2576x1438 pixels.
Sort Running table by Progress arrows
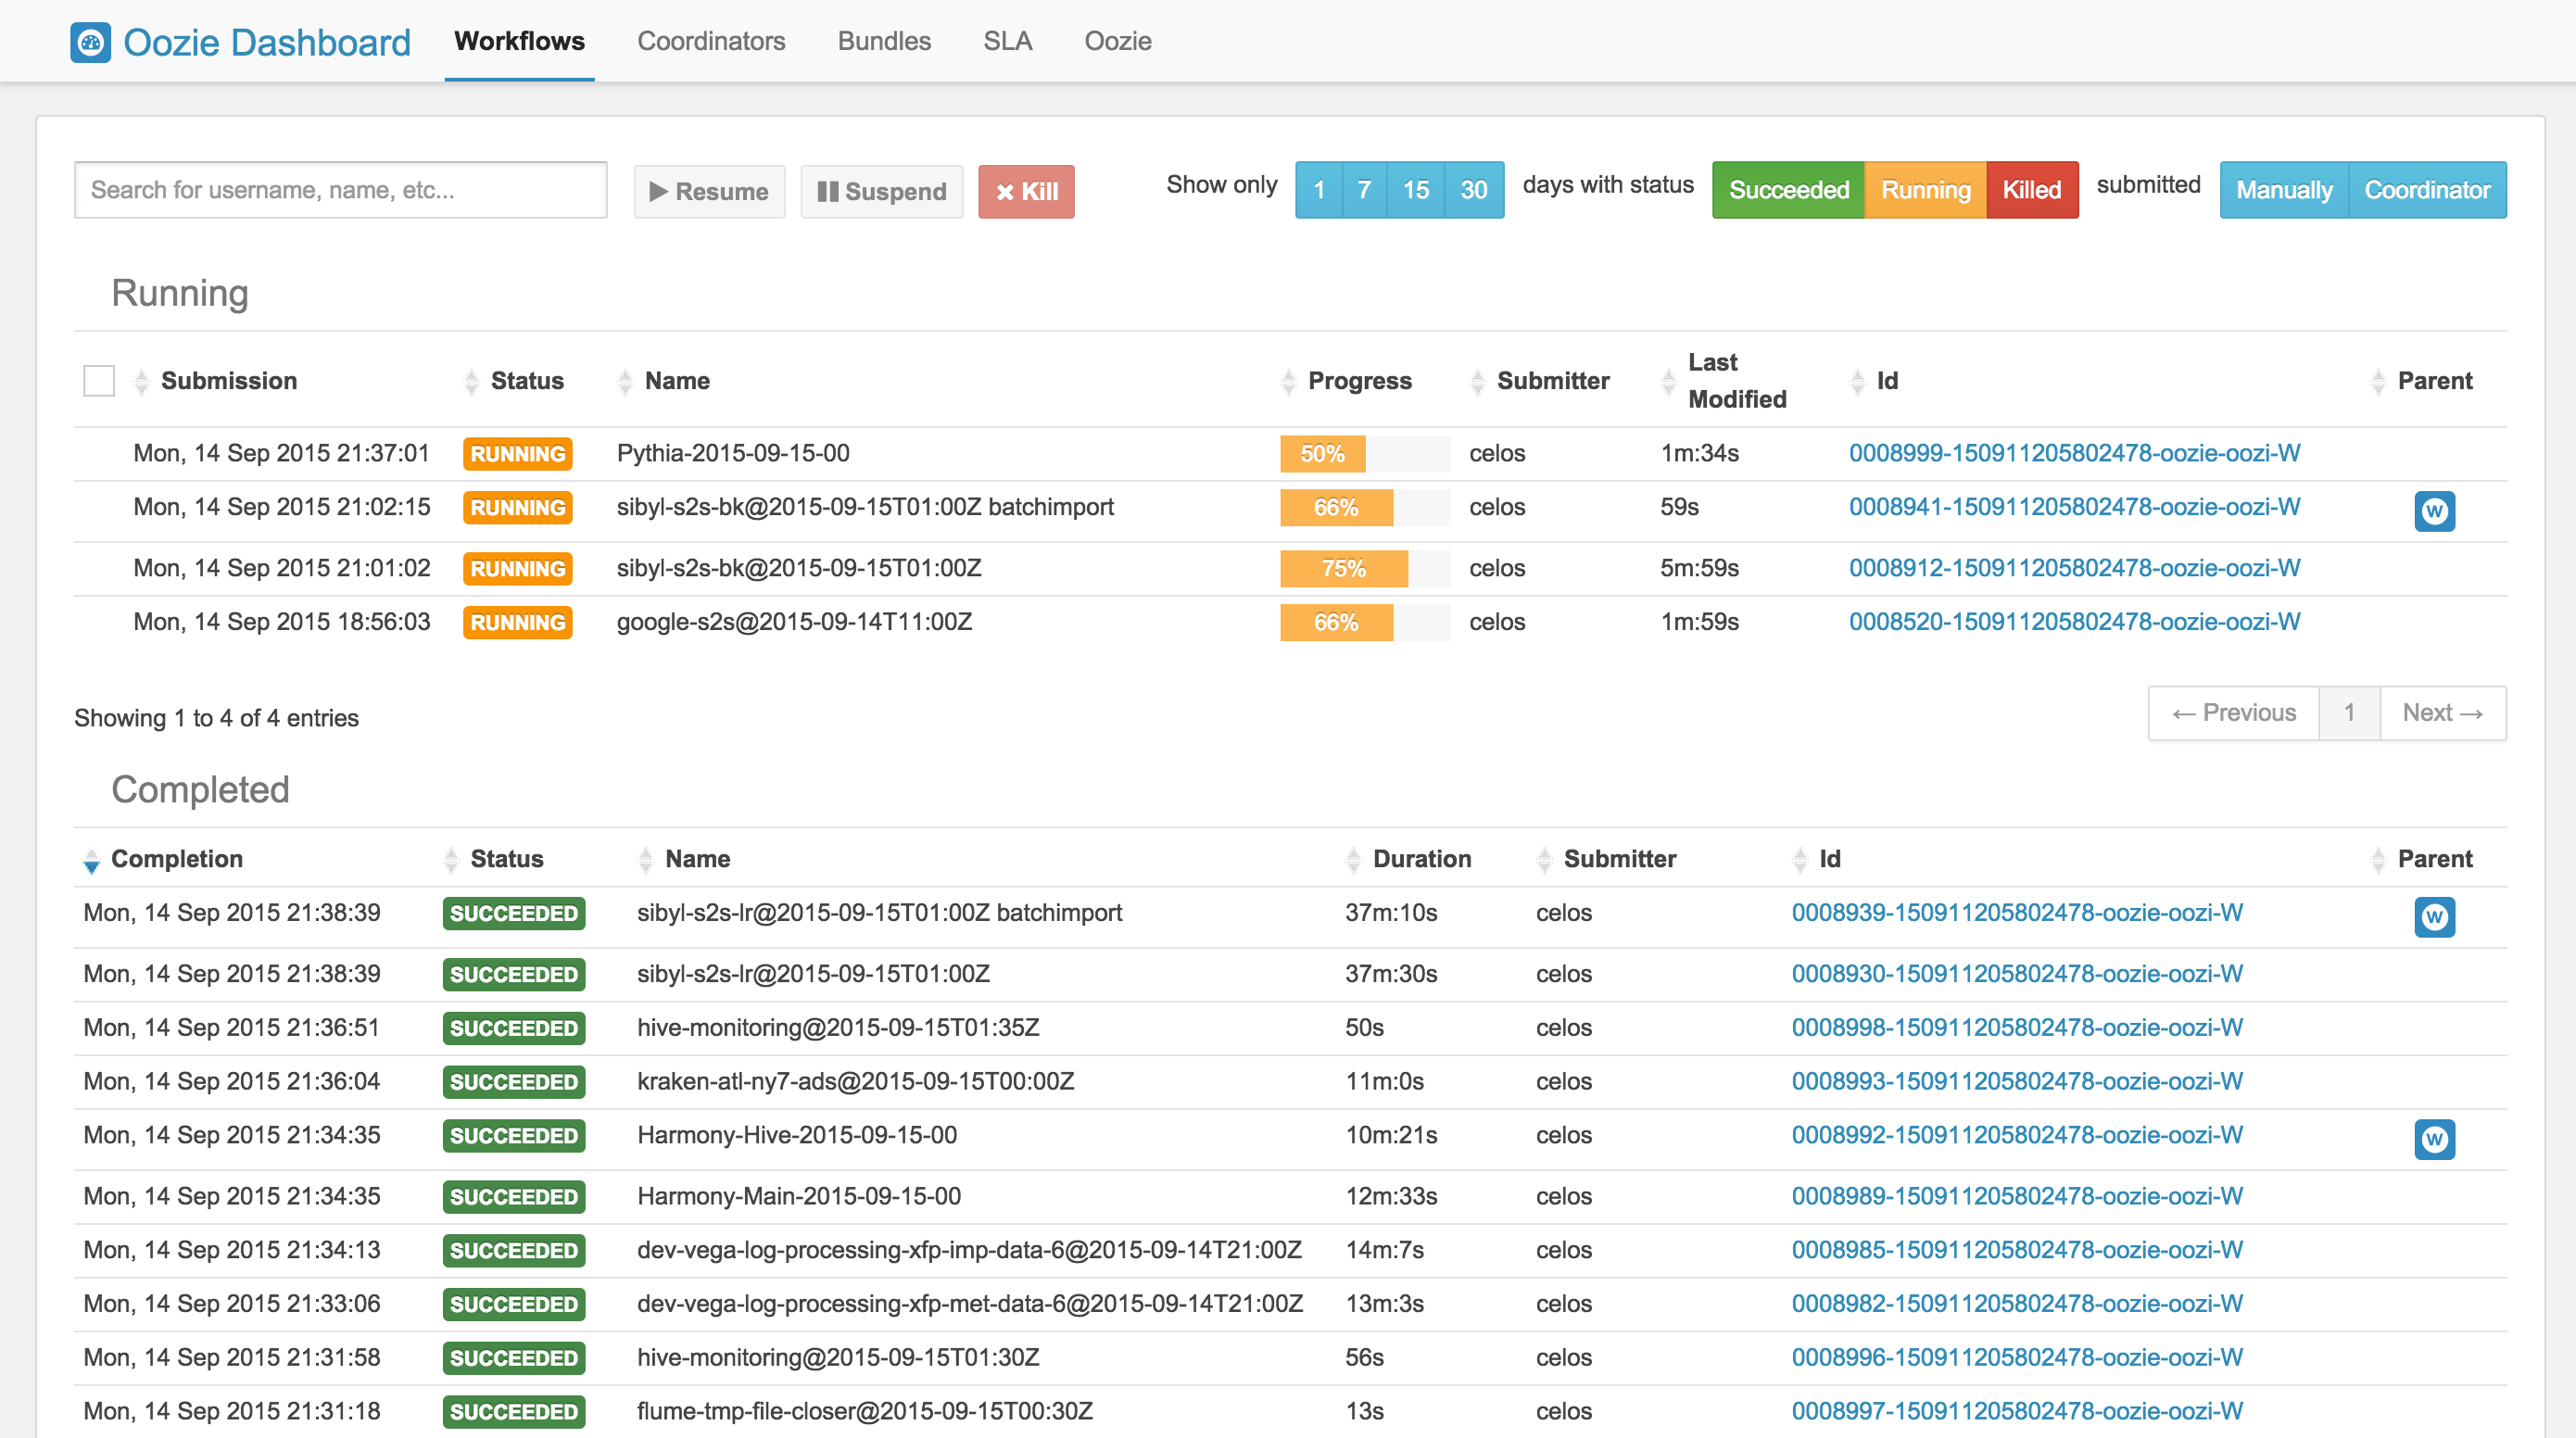(x=1288, y=381)
